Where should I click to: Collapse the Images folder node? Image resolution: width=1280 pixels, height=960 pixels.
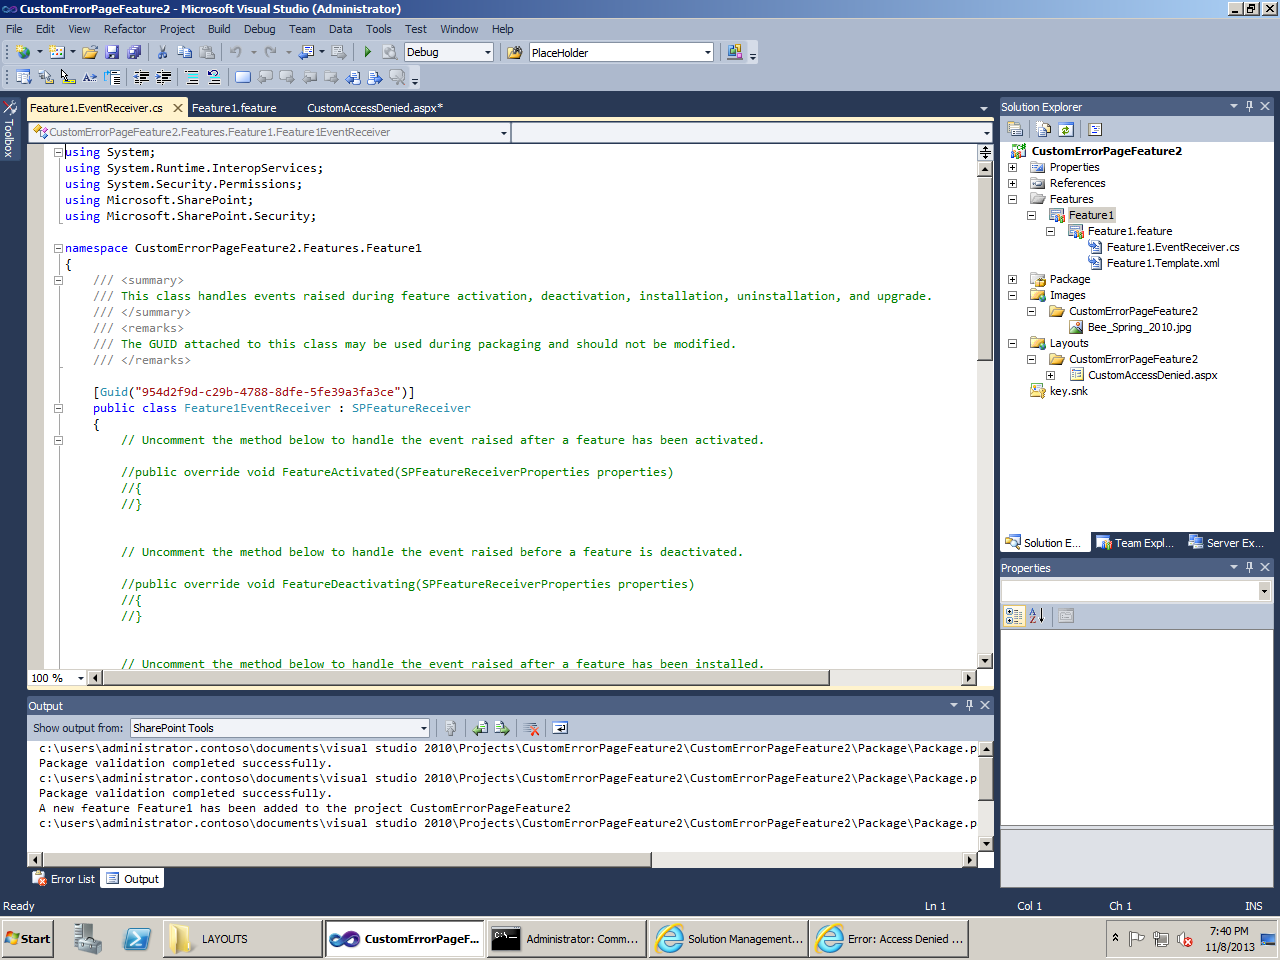tap(1012, 295)
